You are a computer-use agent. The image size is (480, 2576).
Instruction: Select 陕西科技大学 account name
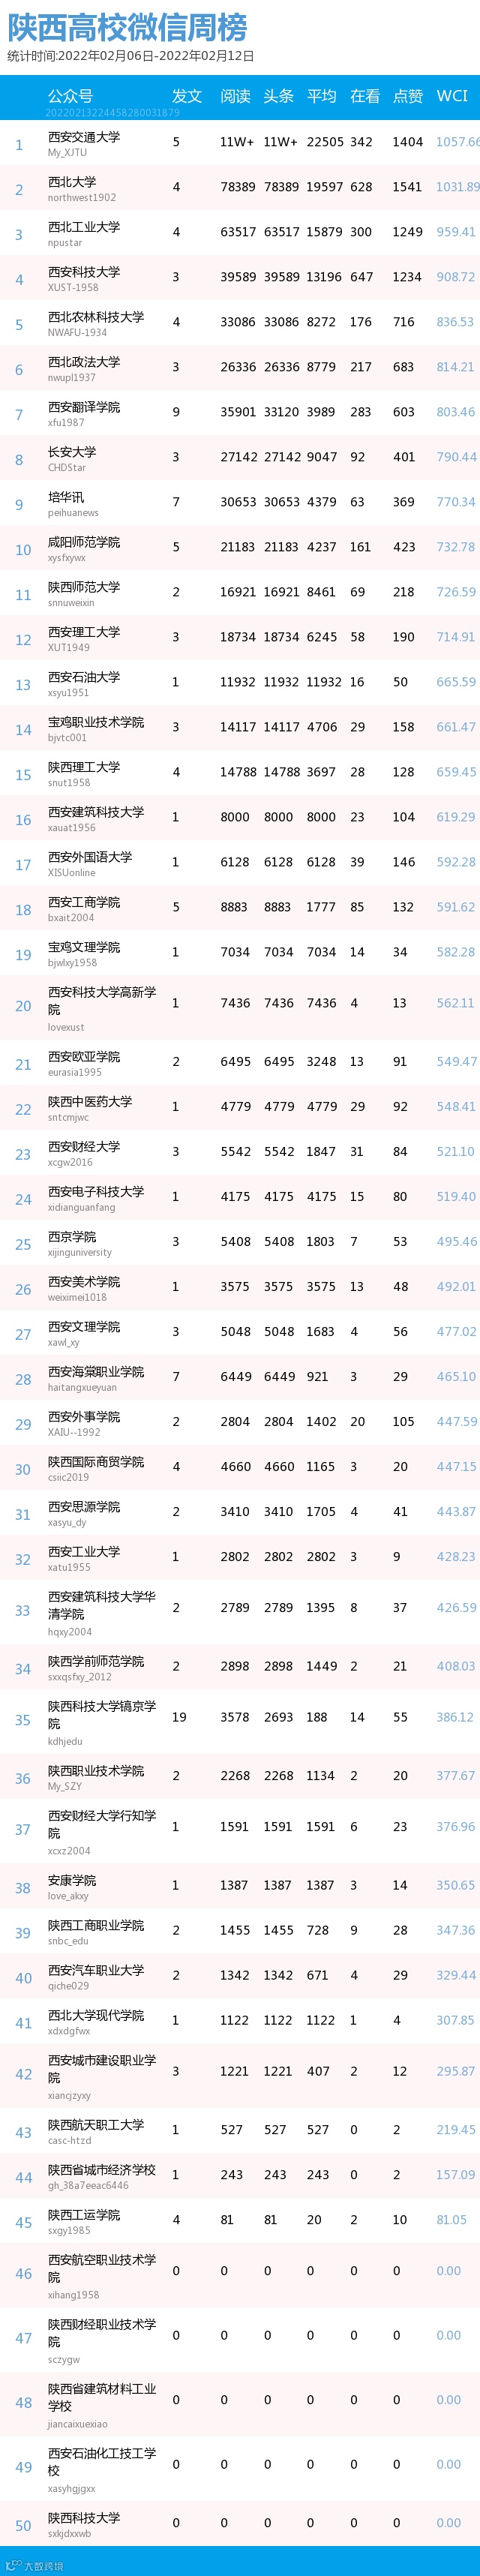[84, 2517]
